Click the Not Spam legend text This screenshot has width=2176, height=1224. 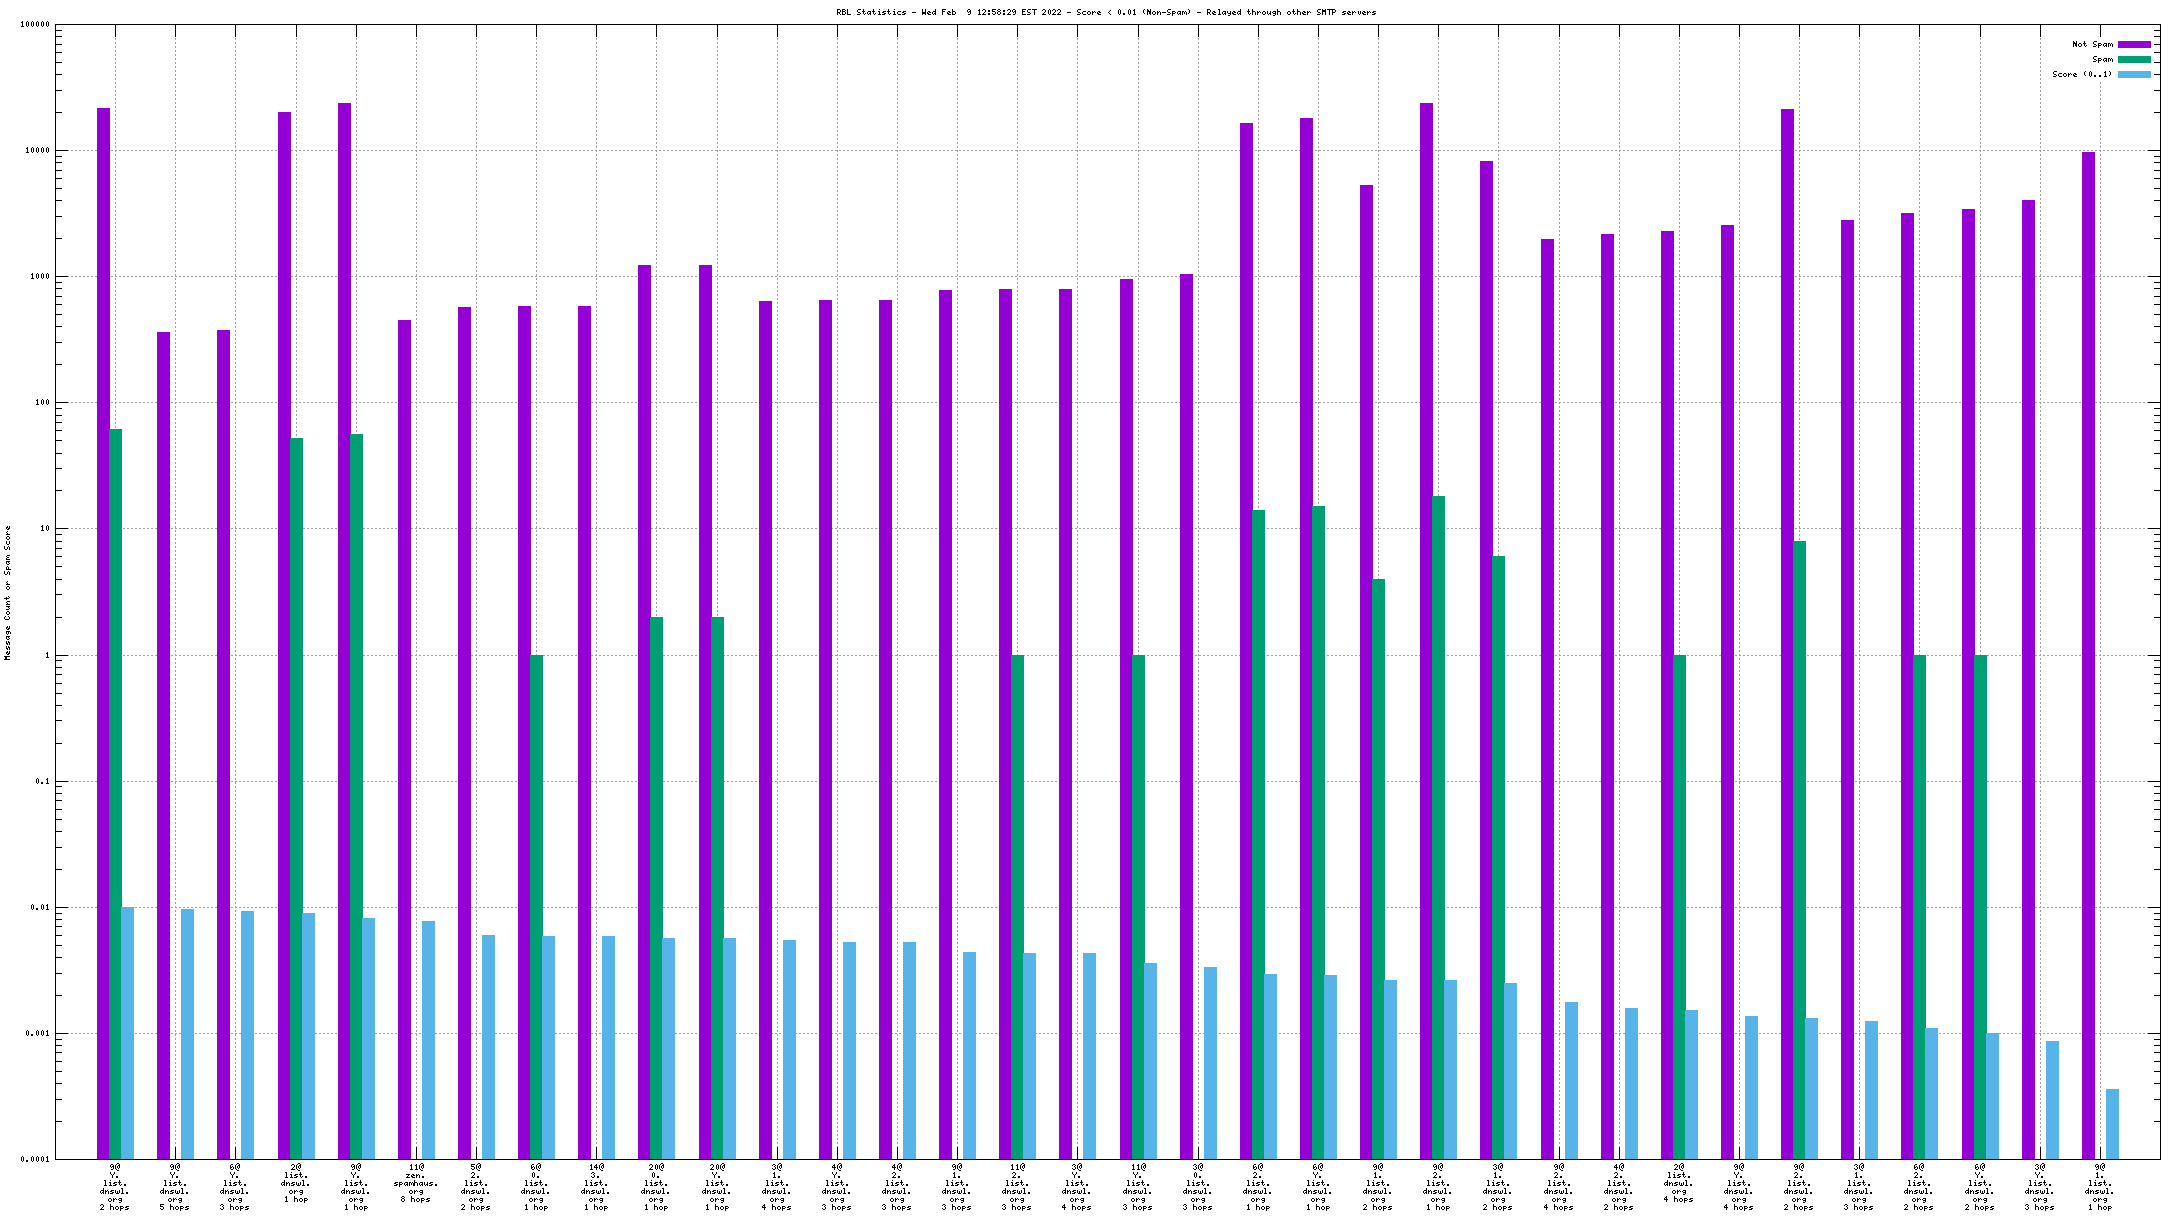(2092, 44)
